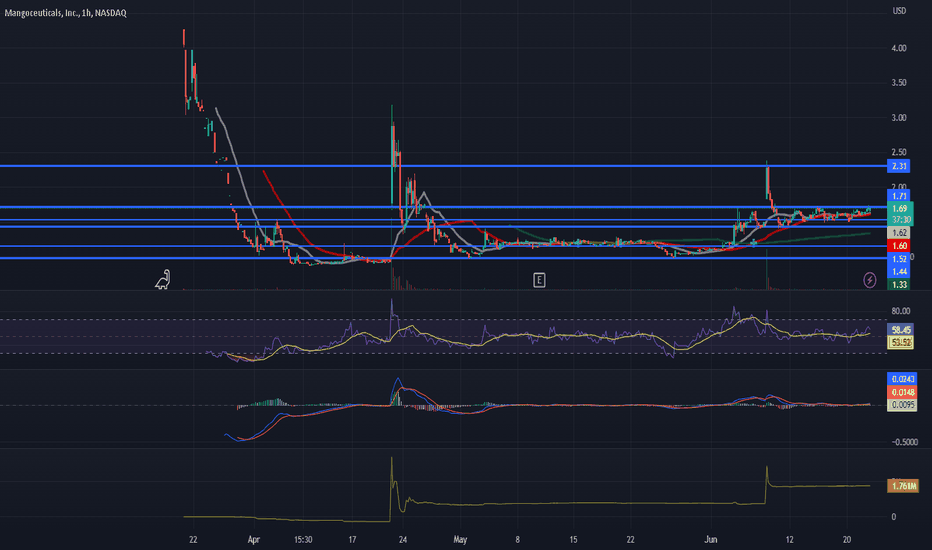Click the 2.50 price axis label
The height and width of the screenshot is (550, 932).
(x=899, y=152)
